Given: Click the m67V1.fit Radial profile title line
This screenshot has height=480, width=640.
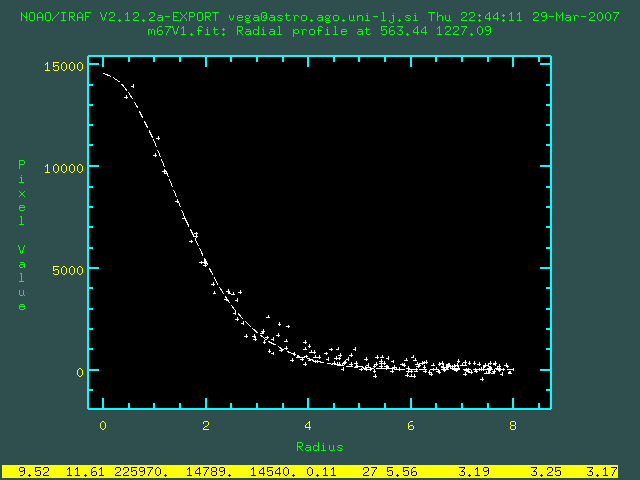Looking at the screenshot, I should coord(320,31).
